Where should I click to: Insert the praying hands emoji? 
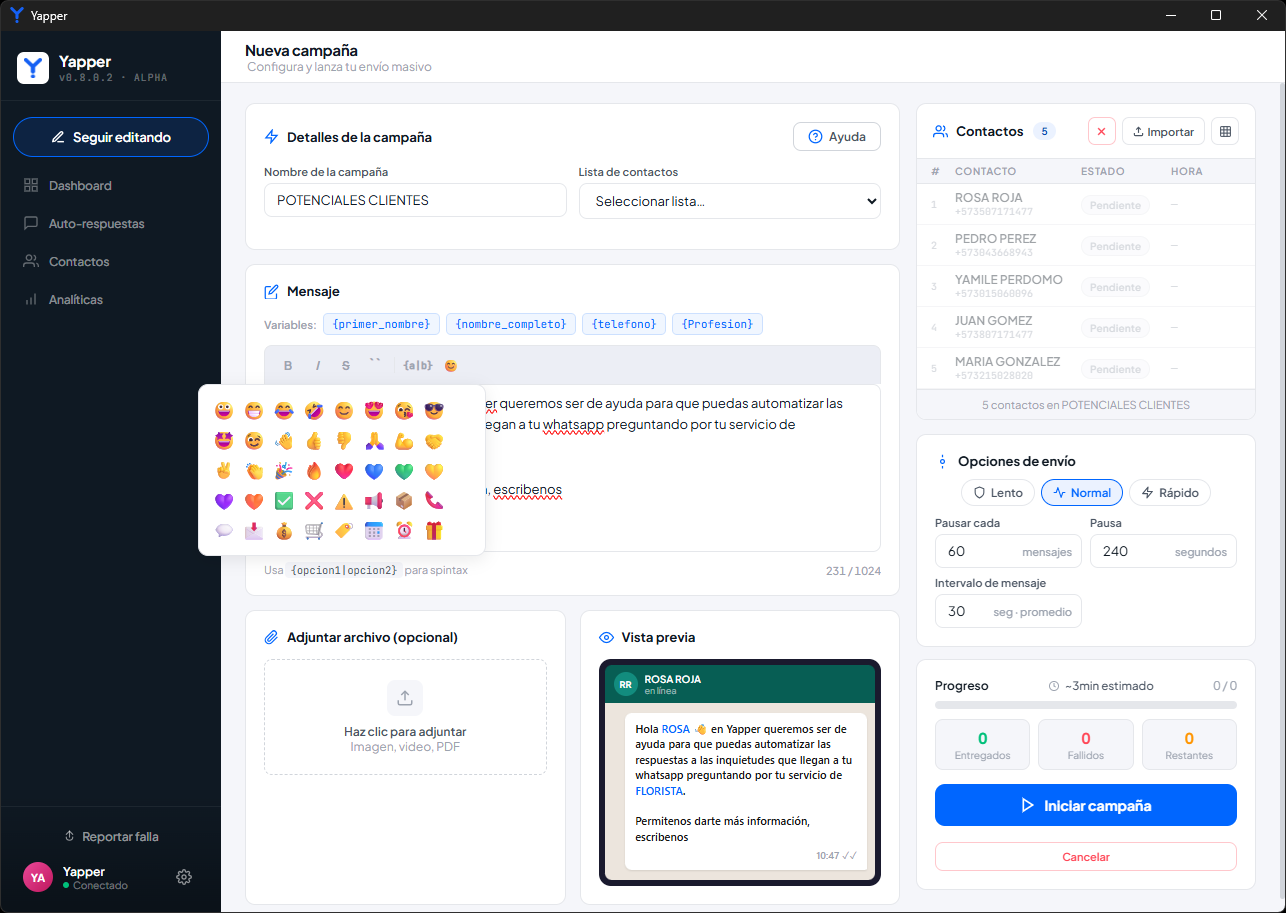[374, 441]
